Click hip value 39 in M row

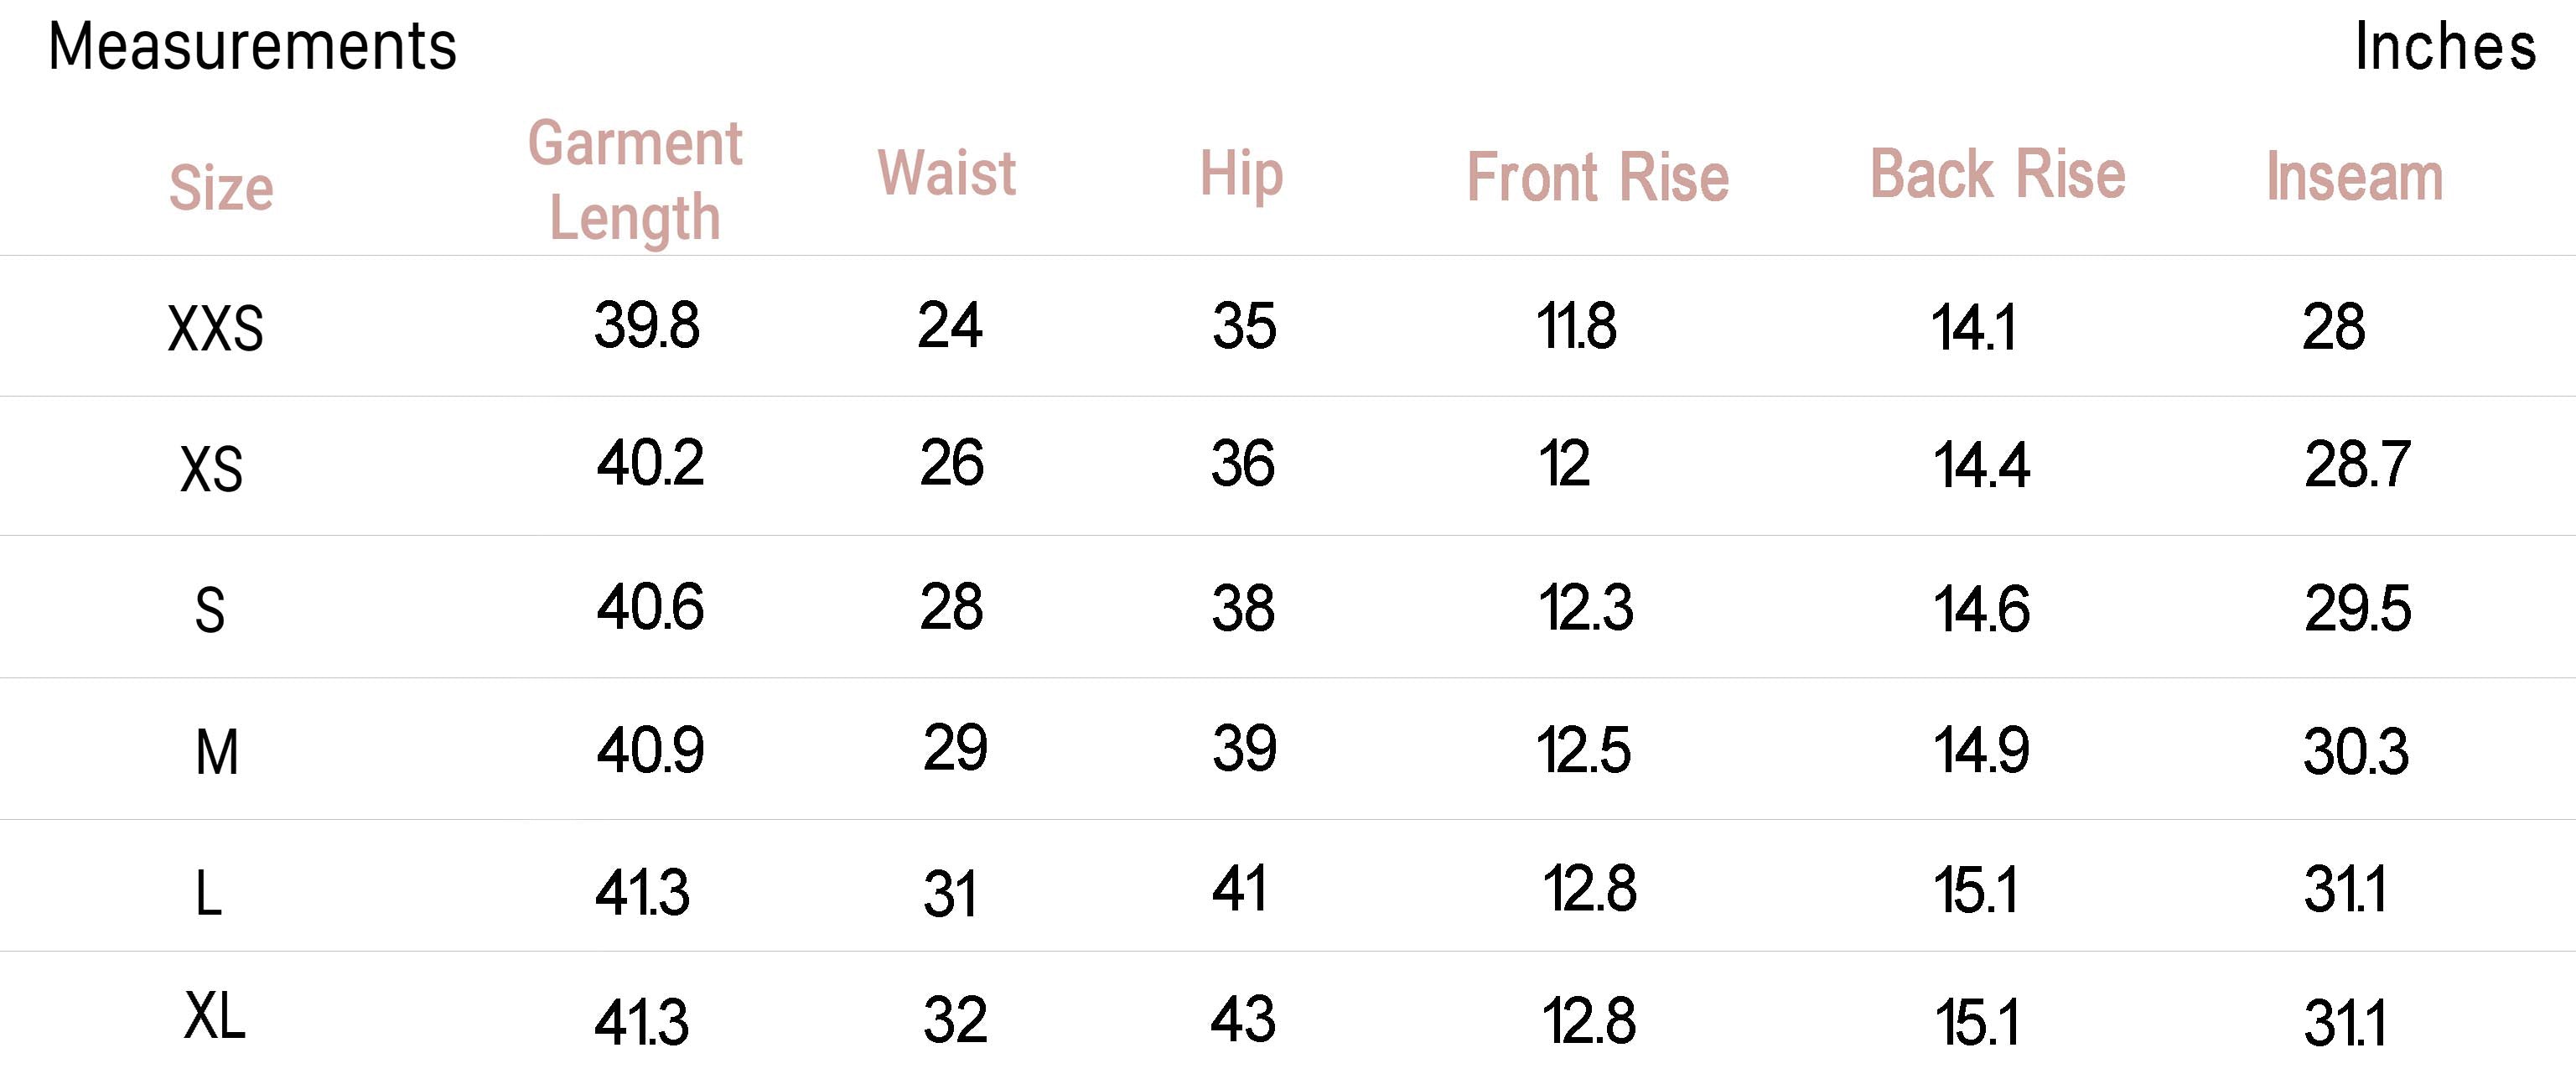coord(1244,749)
